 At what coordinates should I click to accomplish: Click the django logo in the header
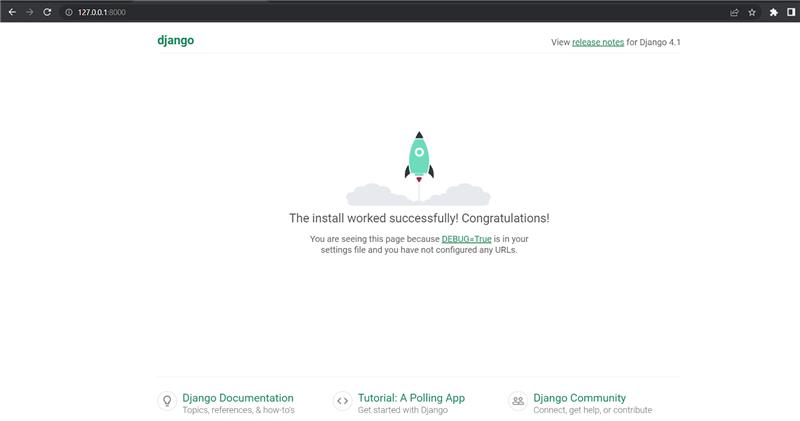point(175,41)
